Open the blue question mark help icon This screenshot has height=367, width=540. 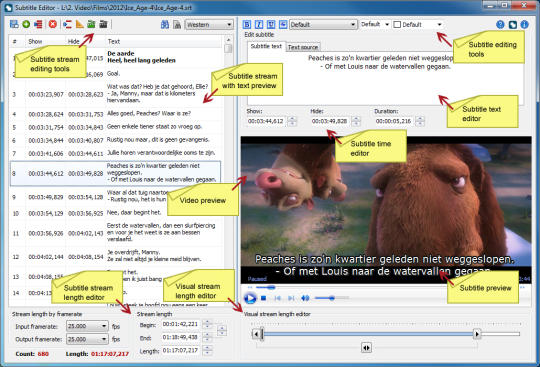[x=500, y=24]
